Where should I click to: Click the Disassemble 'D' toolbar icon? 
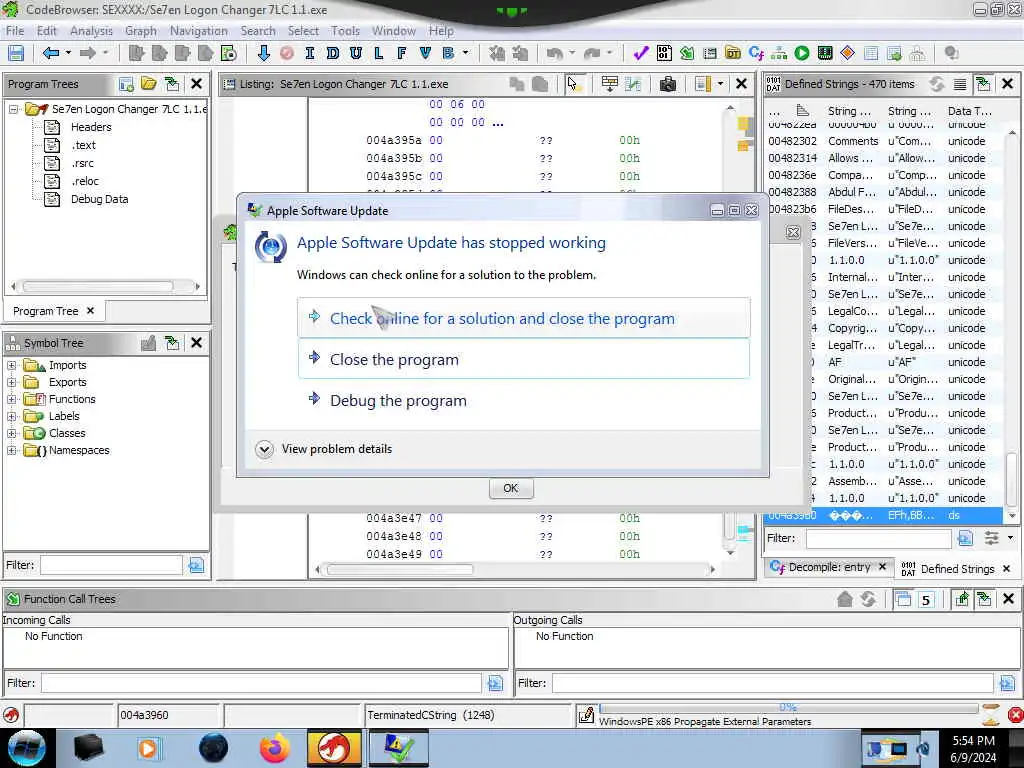pos(332,53)
